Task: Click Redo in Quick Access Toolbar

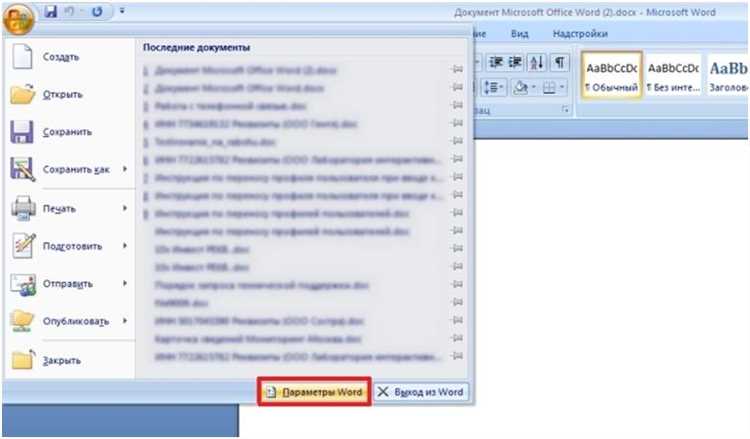Action: click(97, 11)
